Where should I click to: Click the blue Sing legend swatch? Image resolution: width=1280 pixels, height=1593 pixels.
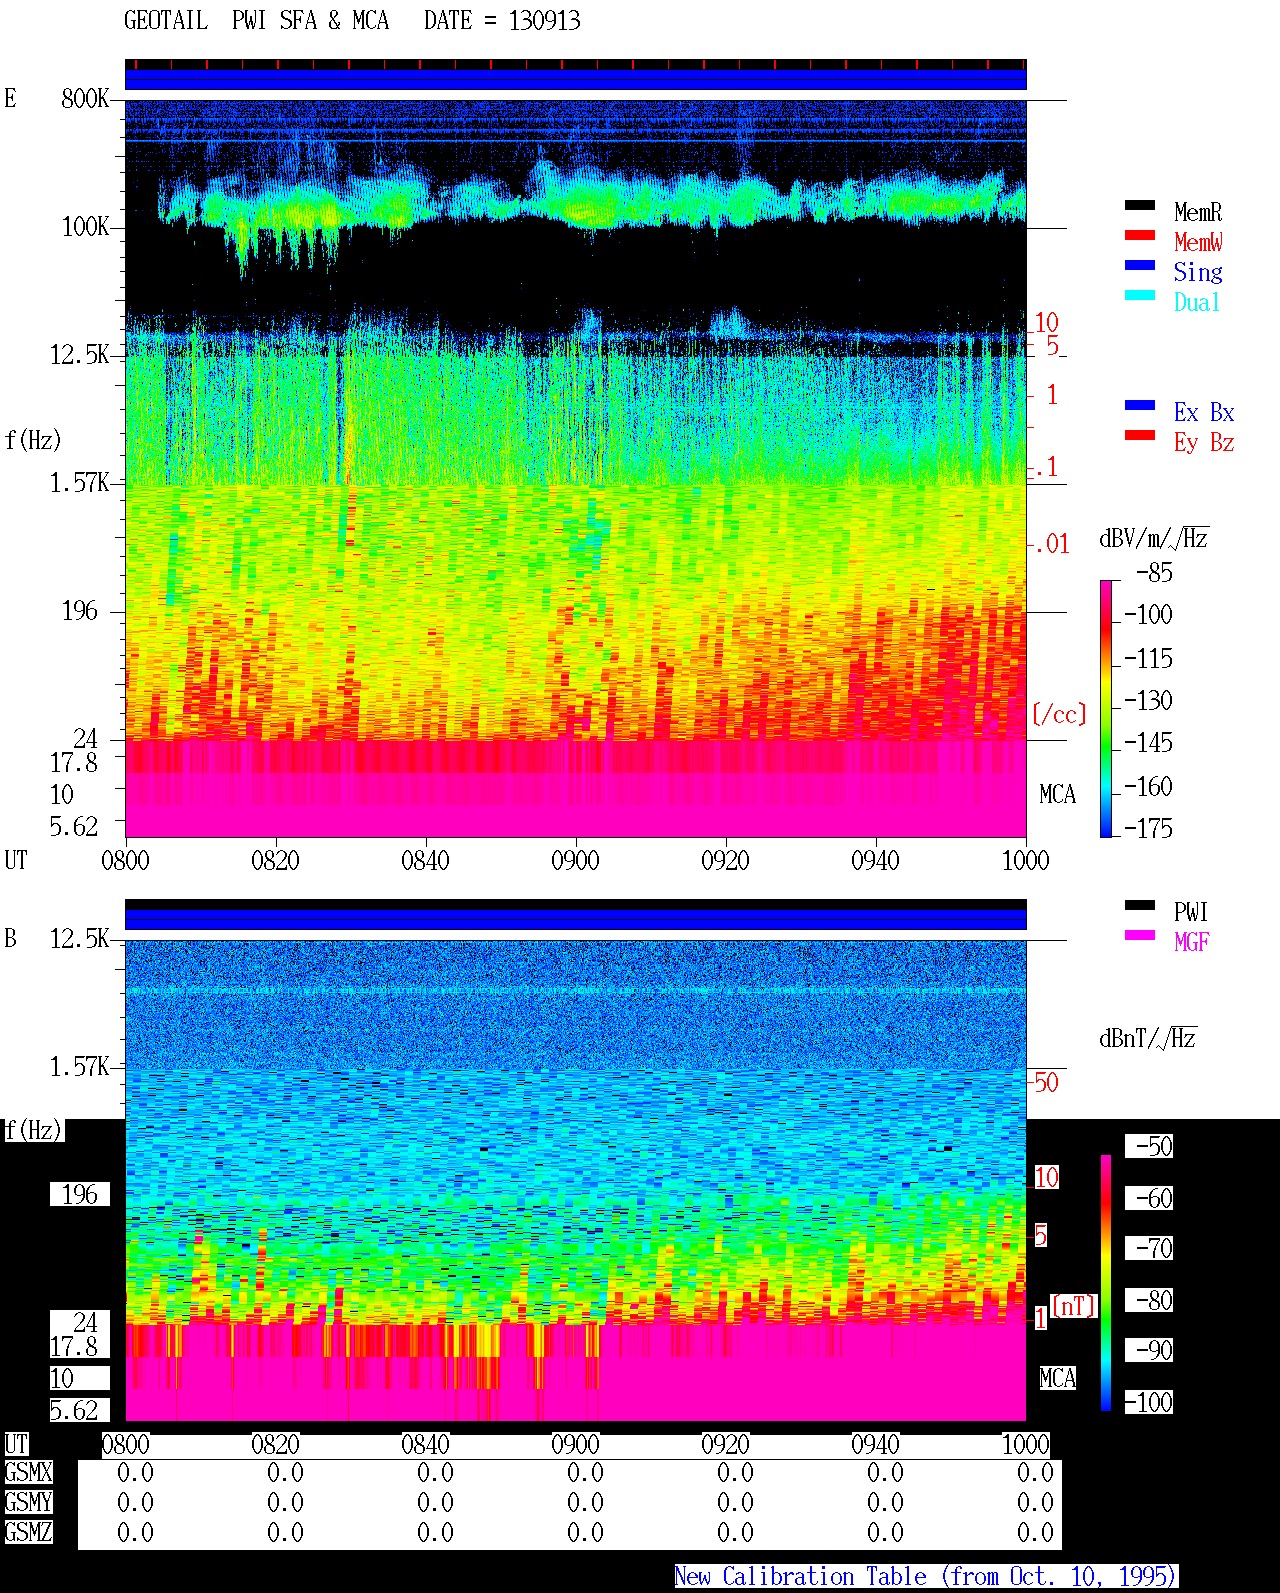click(1139, 266)
